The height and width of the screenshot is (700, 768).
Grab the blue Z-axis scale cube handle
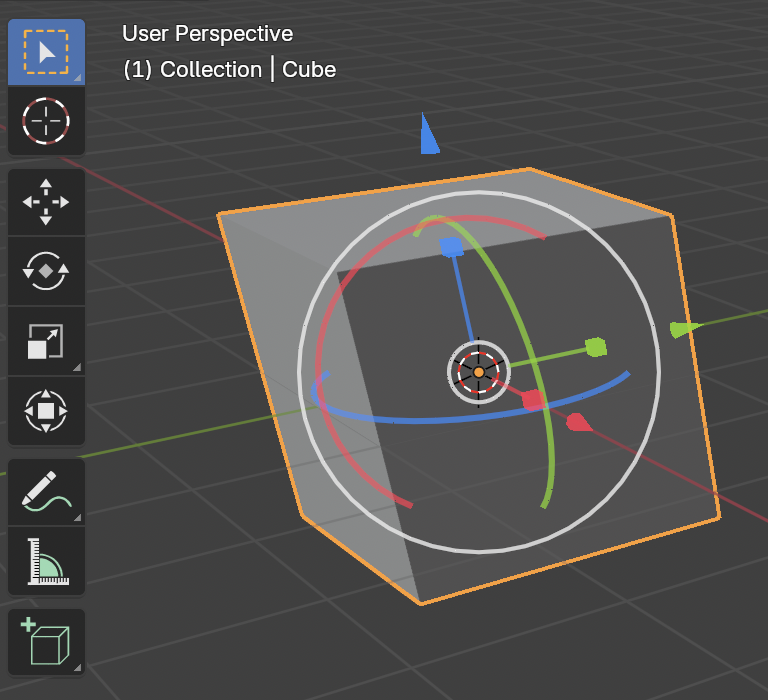click(x=451, y=247)
